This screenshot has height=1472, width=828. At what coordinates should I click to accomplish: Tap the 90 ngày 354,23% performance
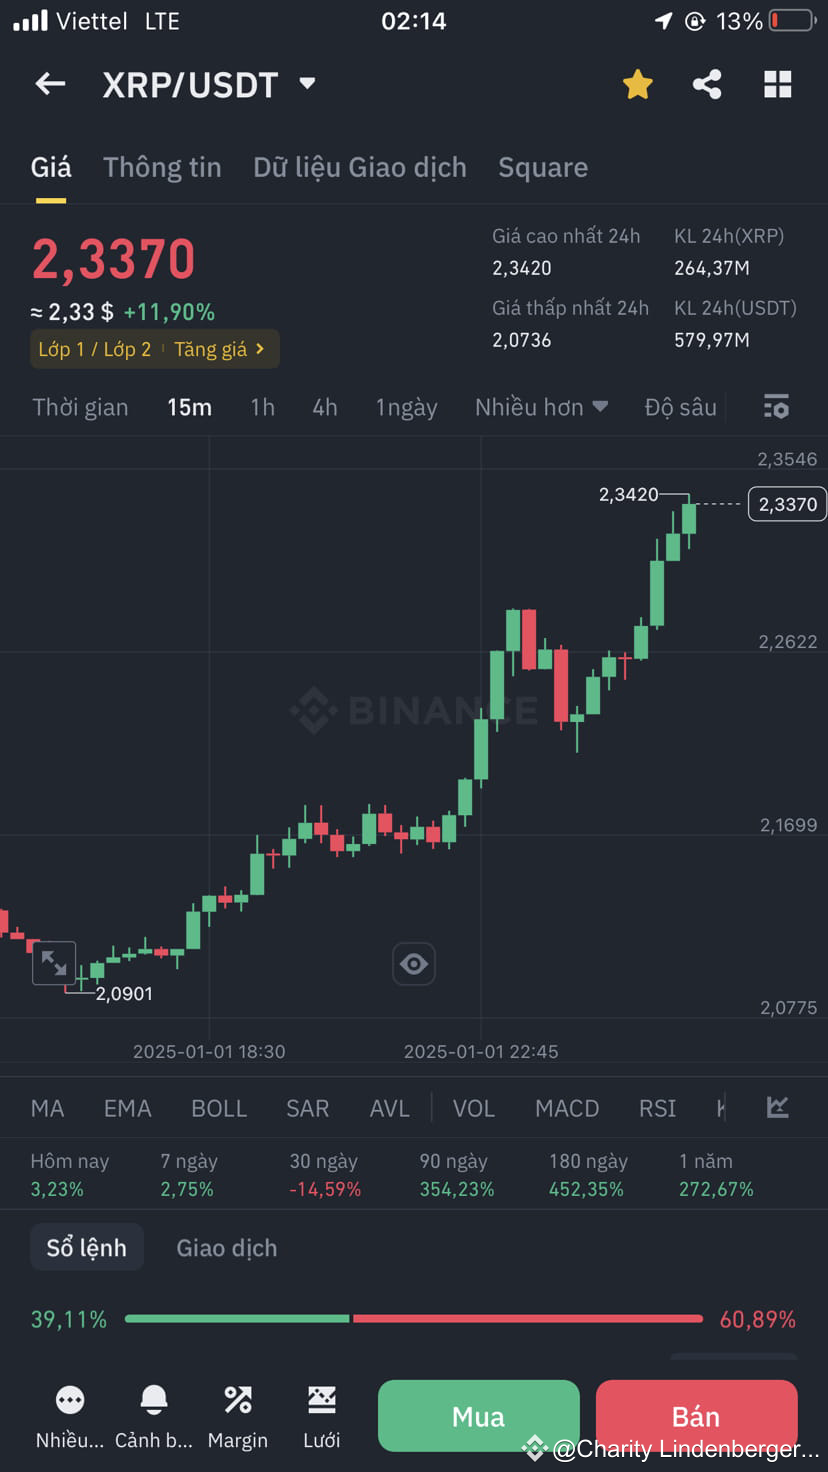pyautogui.click(x=457, y=1175)
